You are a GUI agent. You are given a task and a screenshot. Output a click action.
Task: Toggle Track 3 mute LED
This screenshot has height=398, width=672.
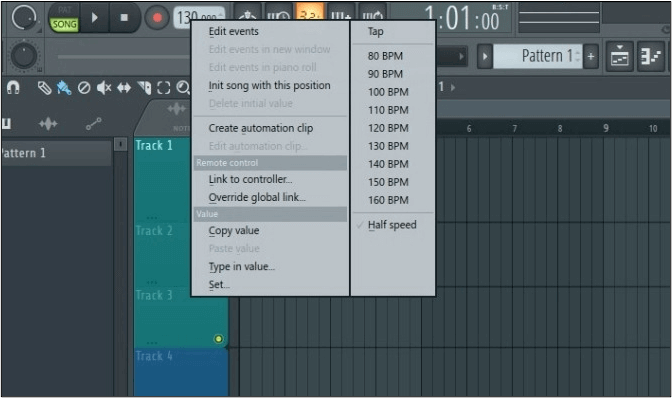tap(218, 339)
